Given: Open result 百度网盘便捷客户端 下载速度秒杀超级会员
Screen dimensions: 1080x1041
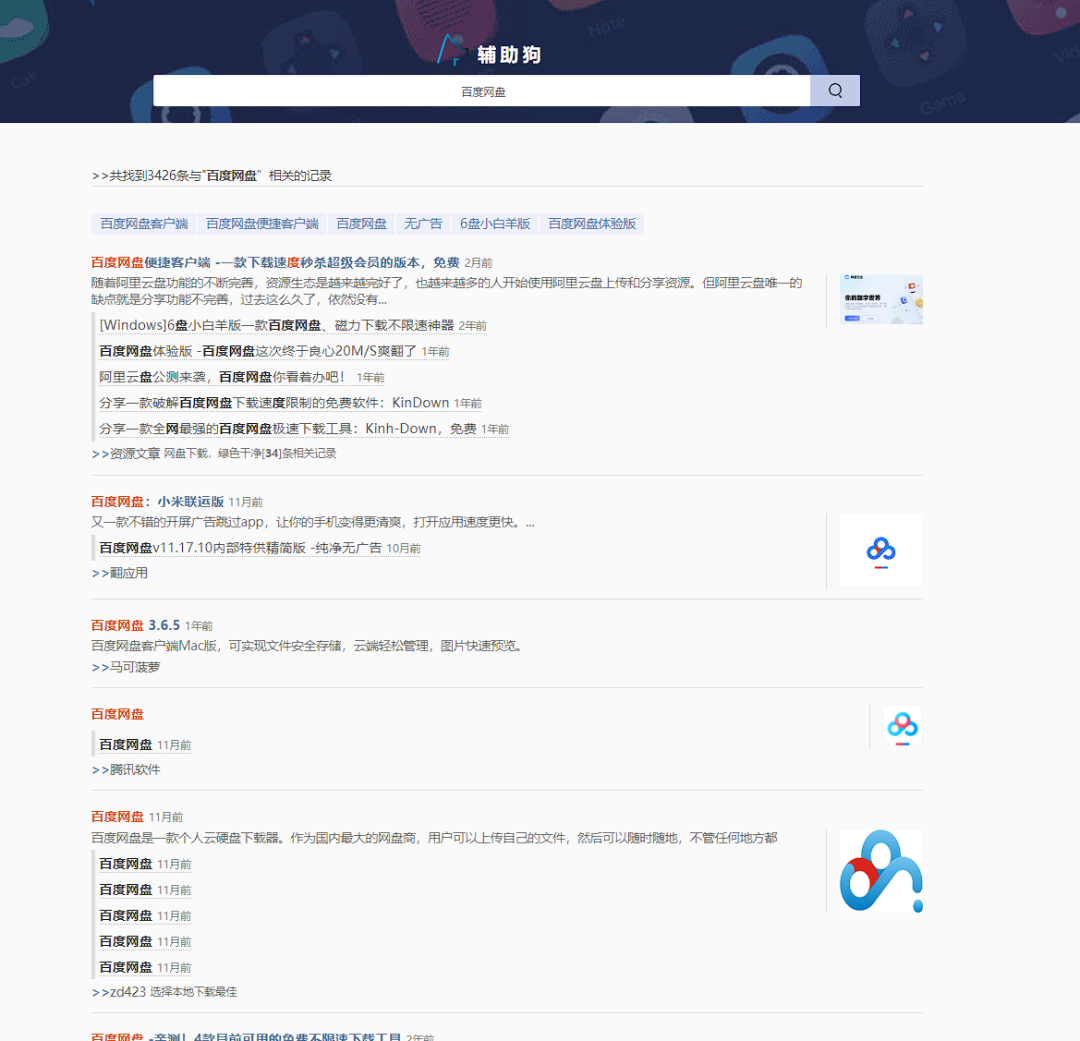Looking at the screenshot, I should 275,262.
